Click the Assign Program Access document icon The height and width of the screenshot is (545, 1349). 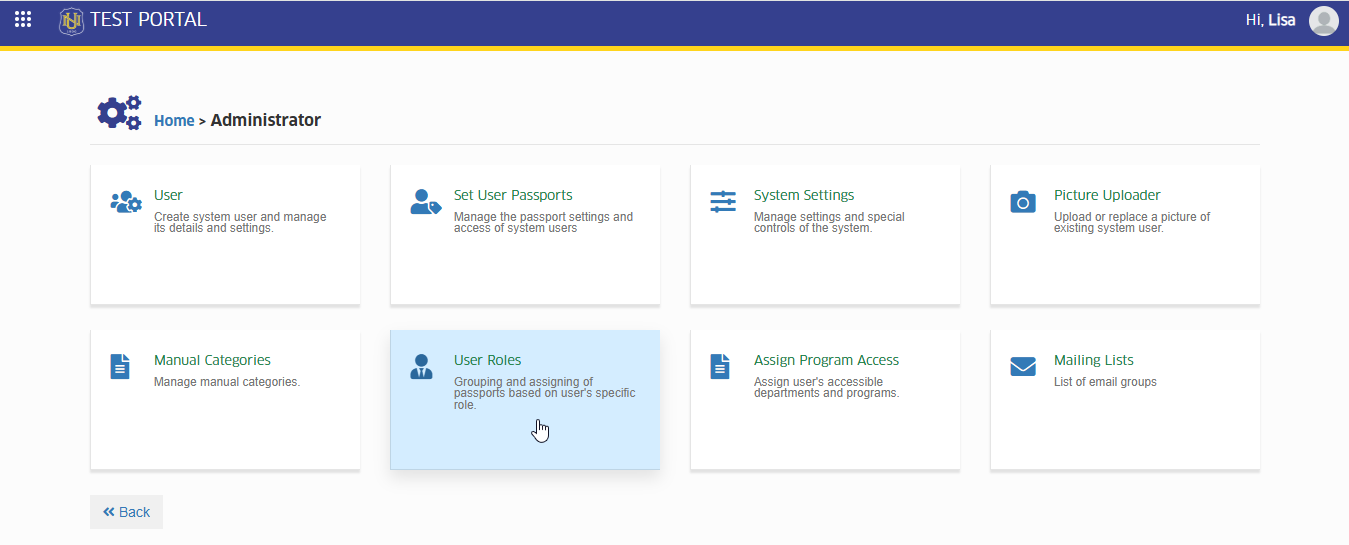[720, 367]
